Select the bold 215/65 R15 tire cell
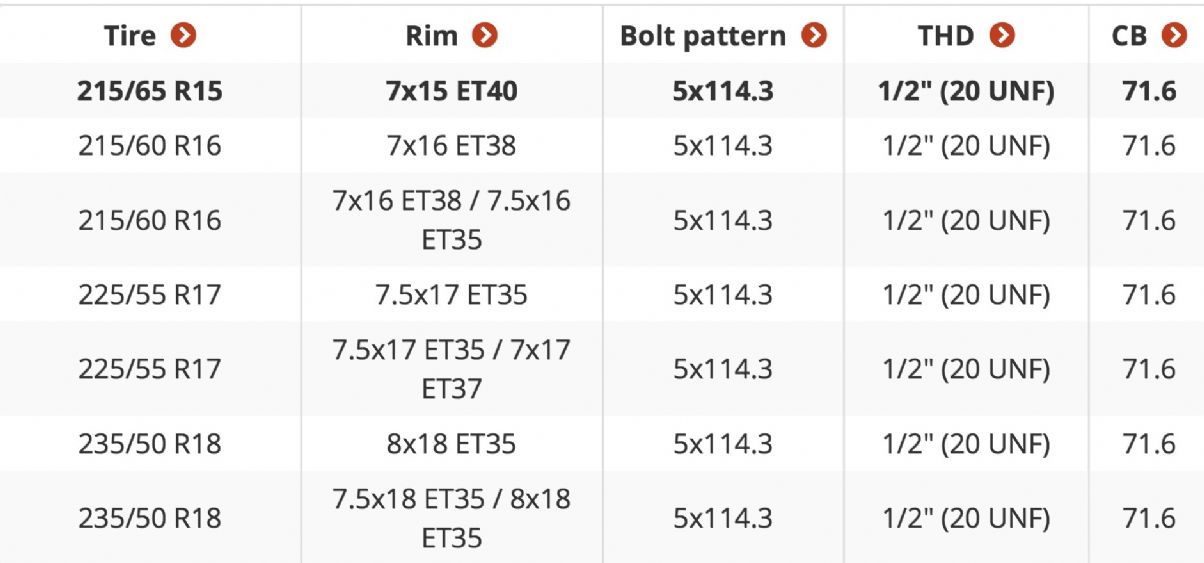Screen dimensions: 1204x563 click(x=150, y=91)
